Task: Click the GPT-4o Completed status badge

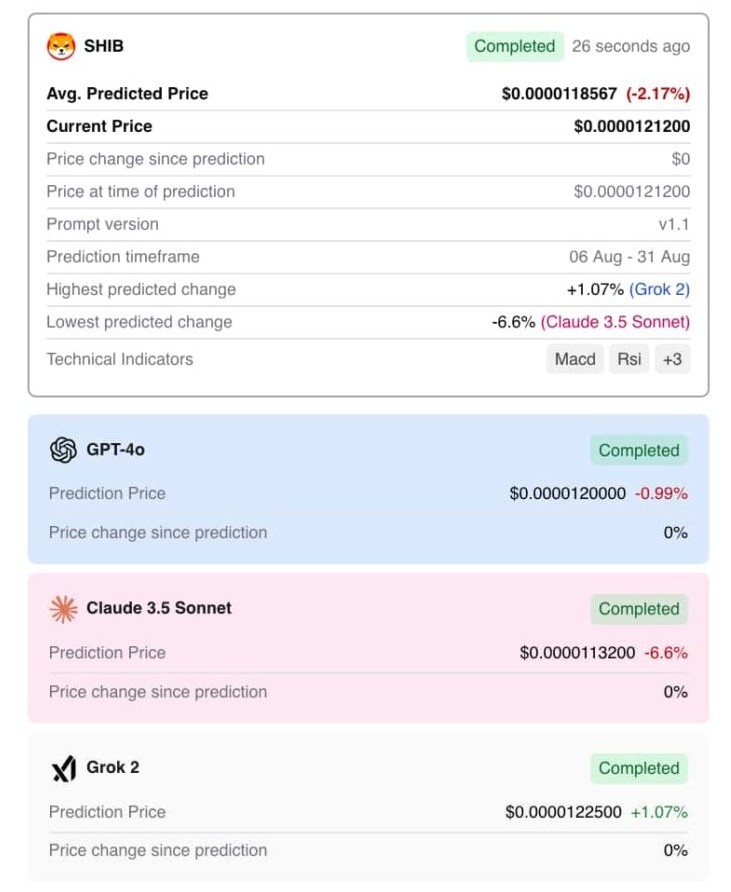Action: coord(639,450)
